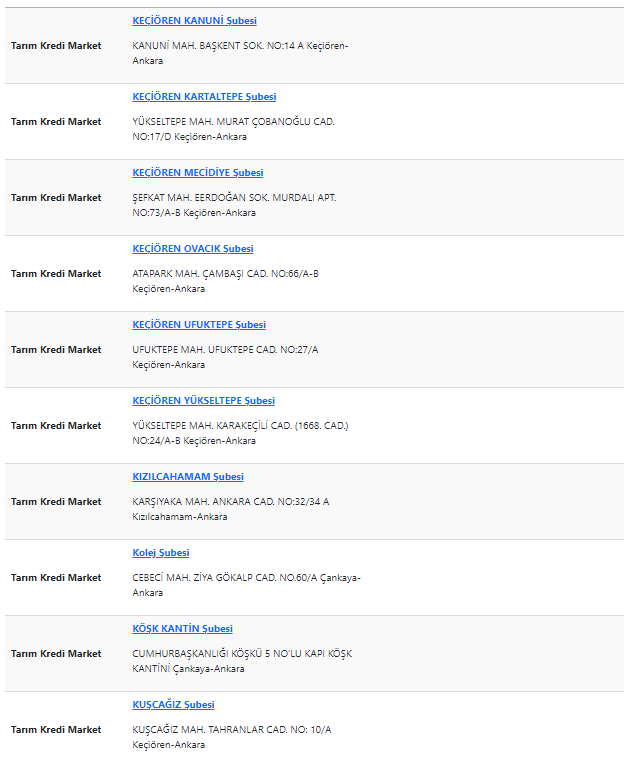Click Tarım Kredi Market in the Kolej row
Screen dimensions: 624x765
click(x=56, y=578)
